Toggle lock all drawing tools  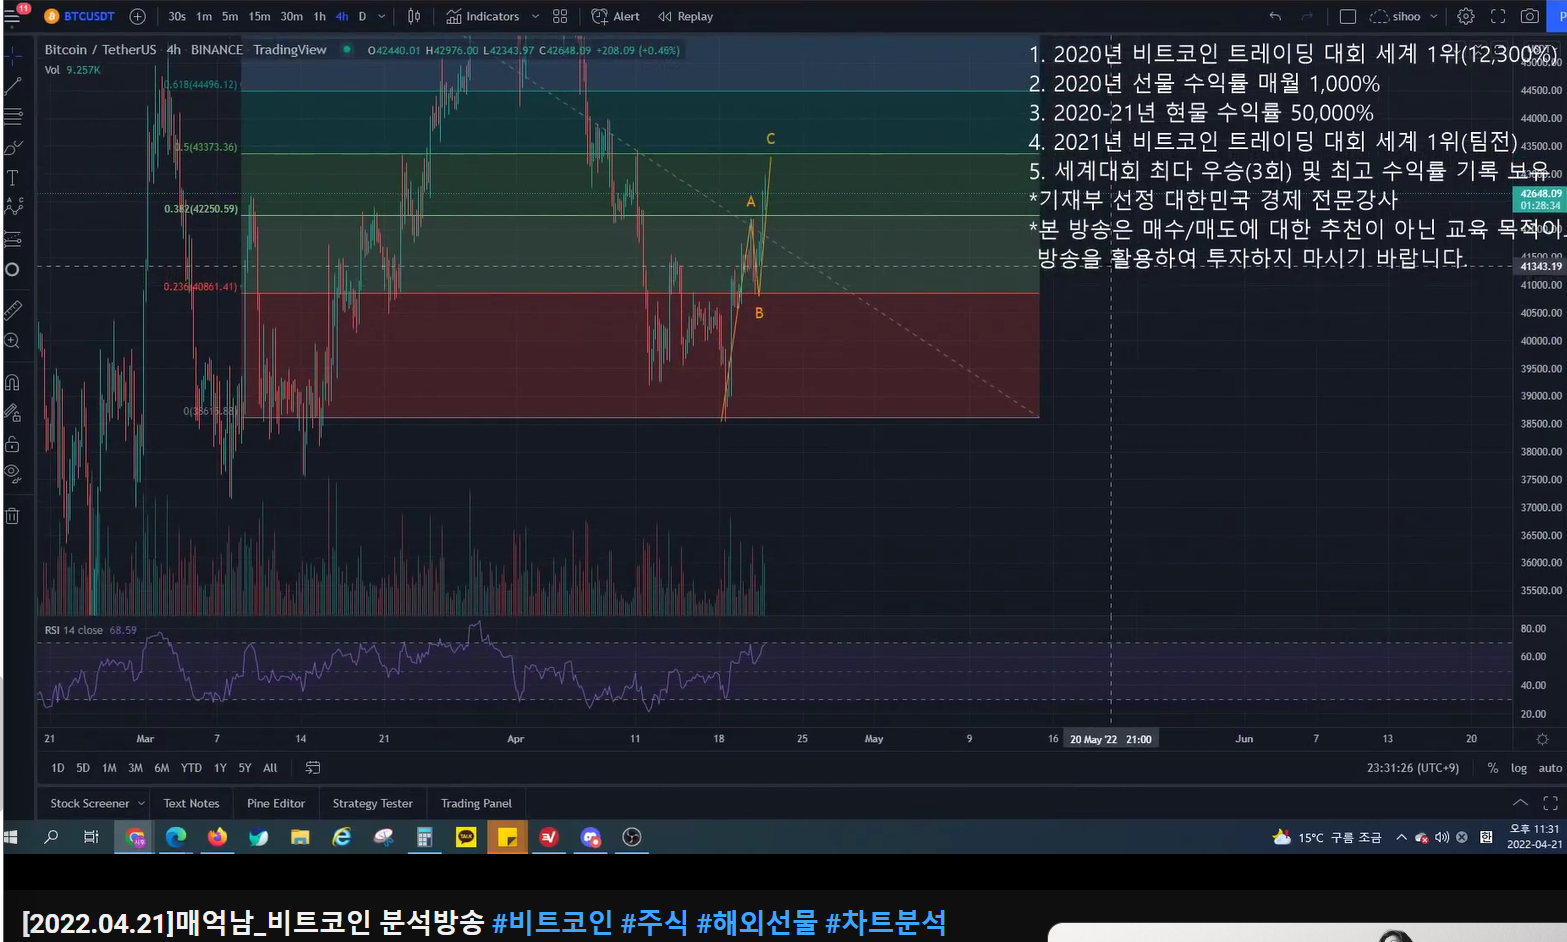13,443
